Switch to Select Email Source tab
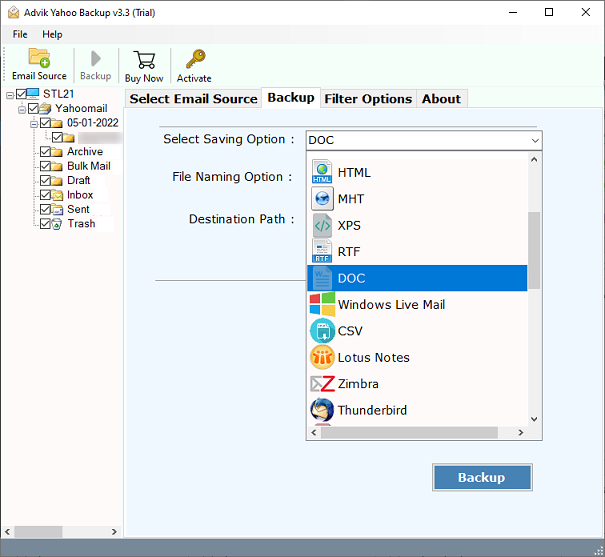This screenshot has width=605, height=557. point(193,99)
